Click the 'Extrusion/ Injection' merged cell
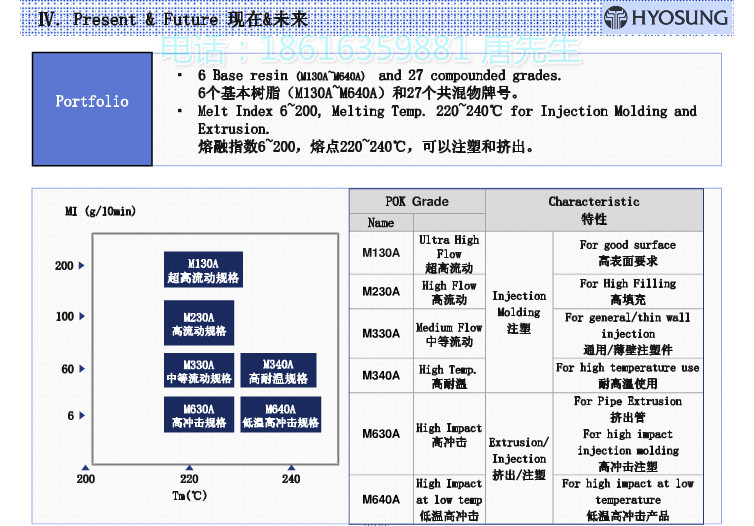This screenshot has height=526, width=754. (x=519, y=458)
